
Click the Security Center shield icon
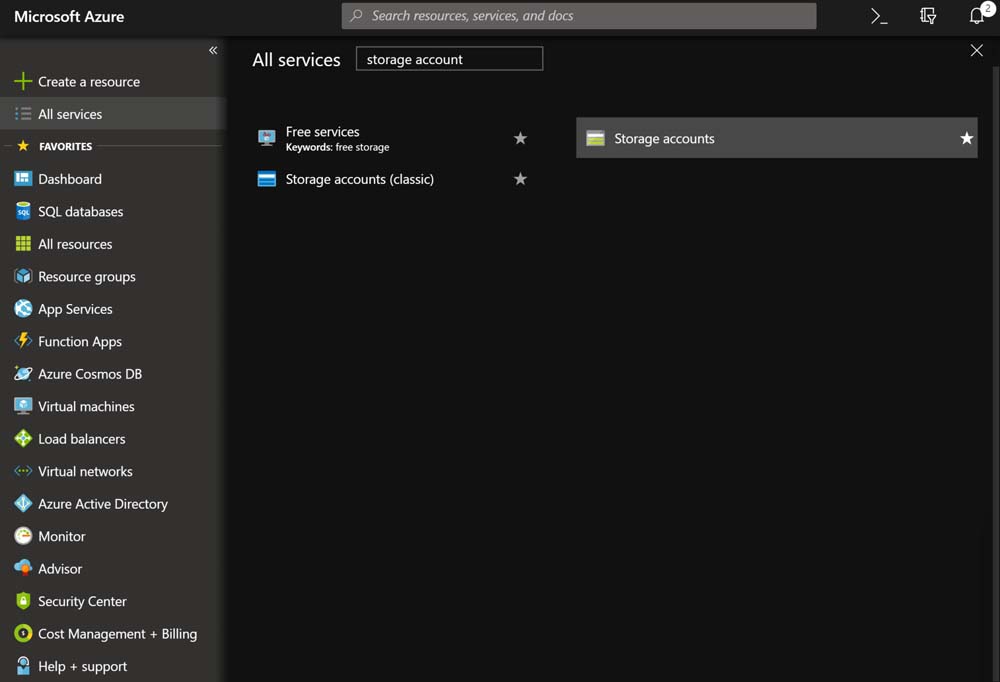point(23,601)
